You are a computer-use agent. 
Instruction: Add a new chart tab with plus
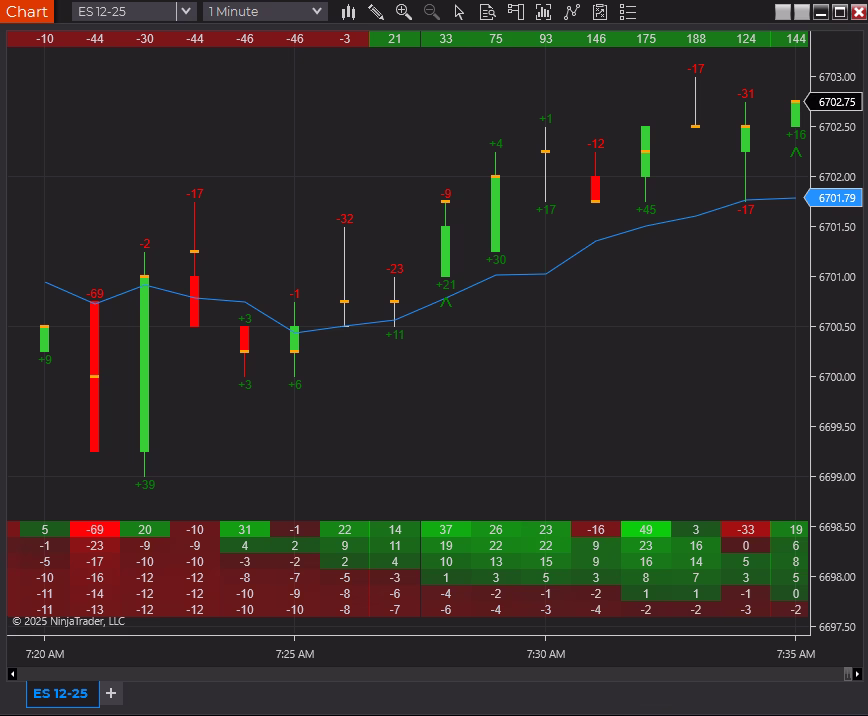(111, 693)
